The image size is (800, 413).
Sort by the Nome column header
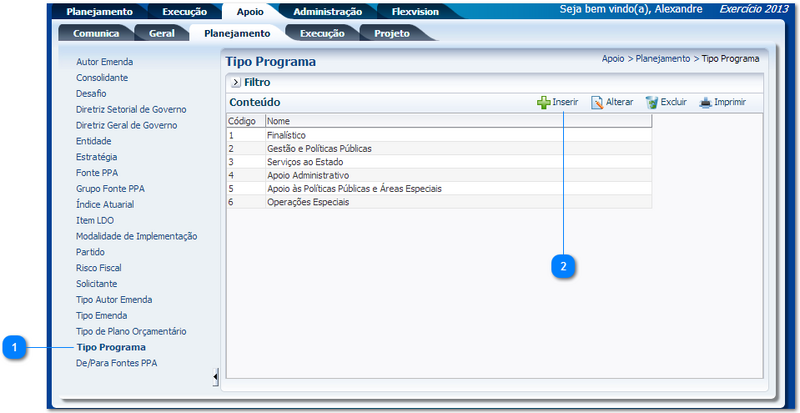point(279,121)
